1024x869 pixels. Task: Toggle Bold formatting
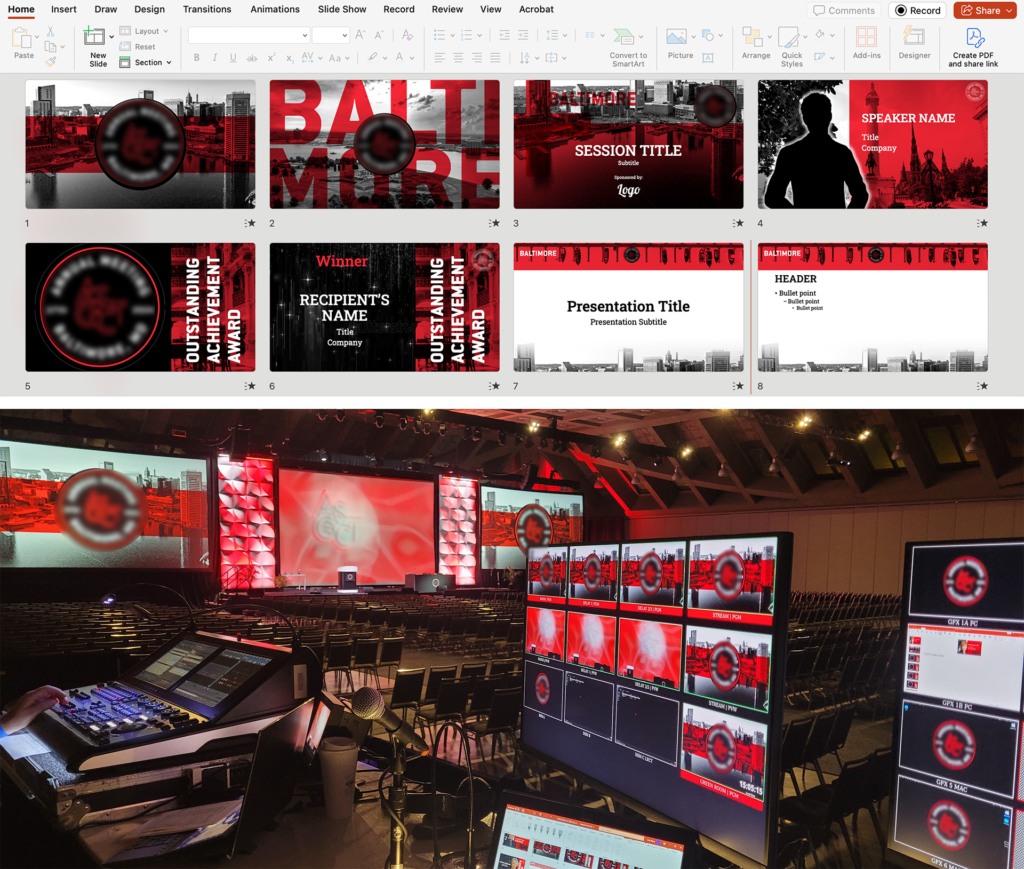[195, 58]
